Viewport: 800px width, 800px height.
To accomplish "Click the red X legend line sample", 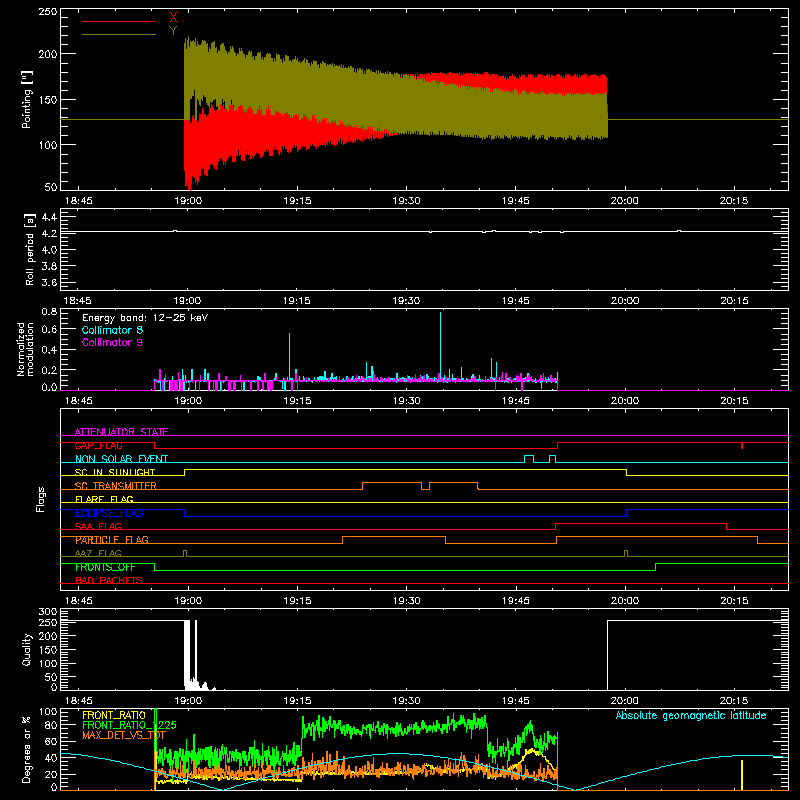I will click(x=119, y=21).
